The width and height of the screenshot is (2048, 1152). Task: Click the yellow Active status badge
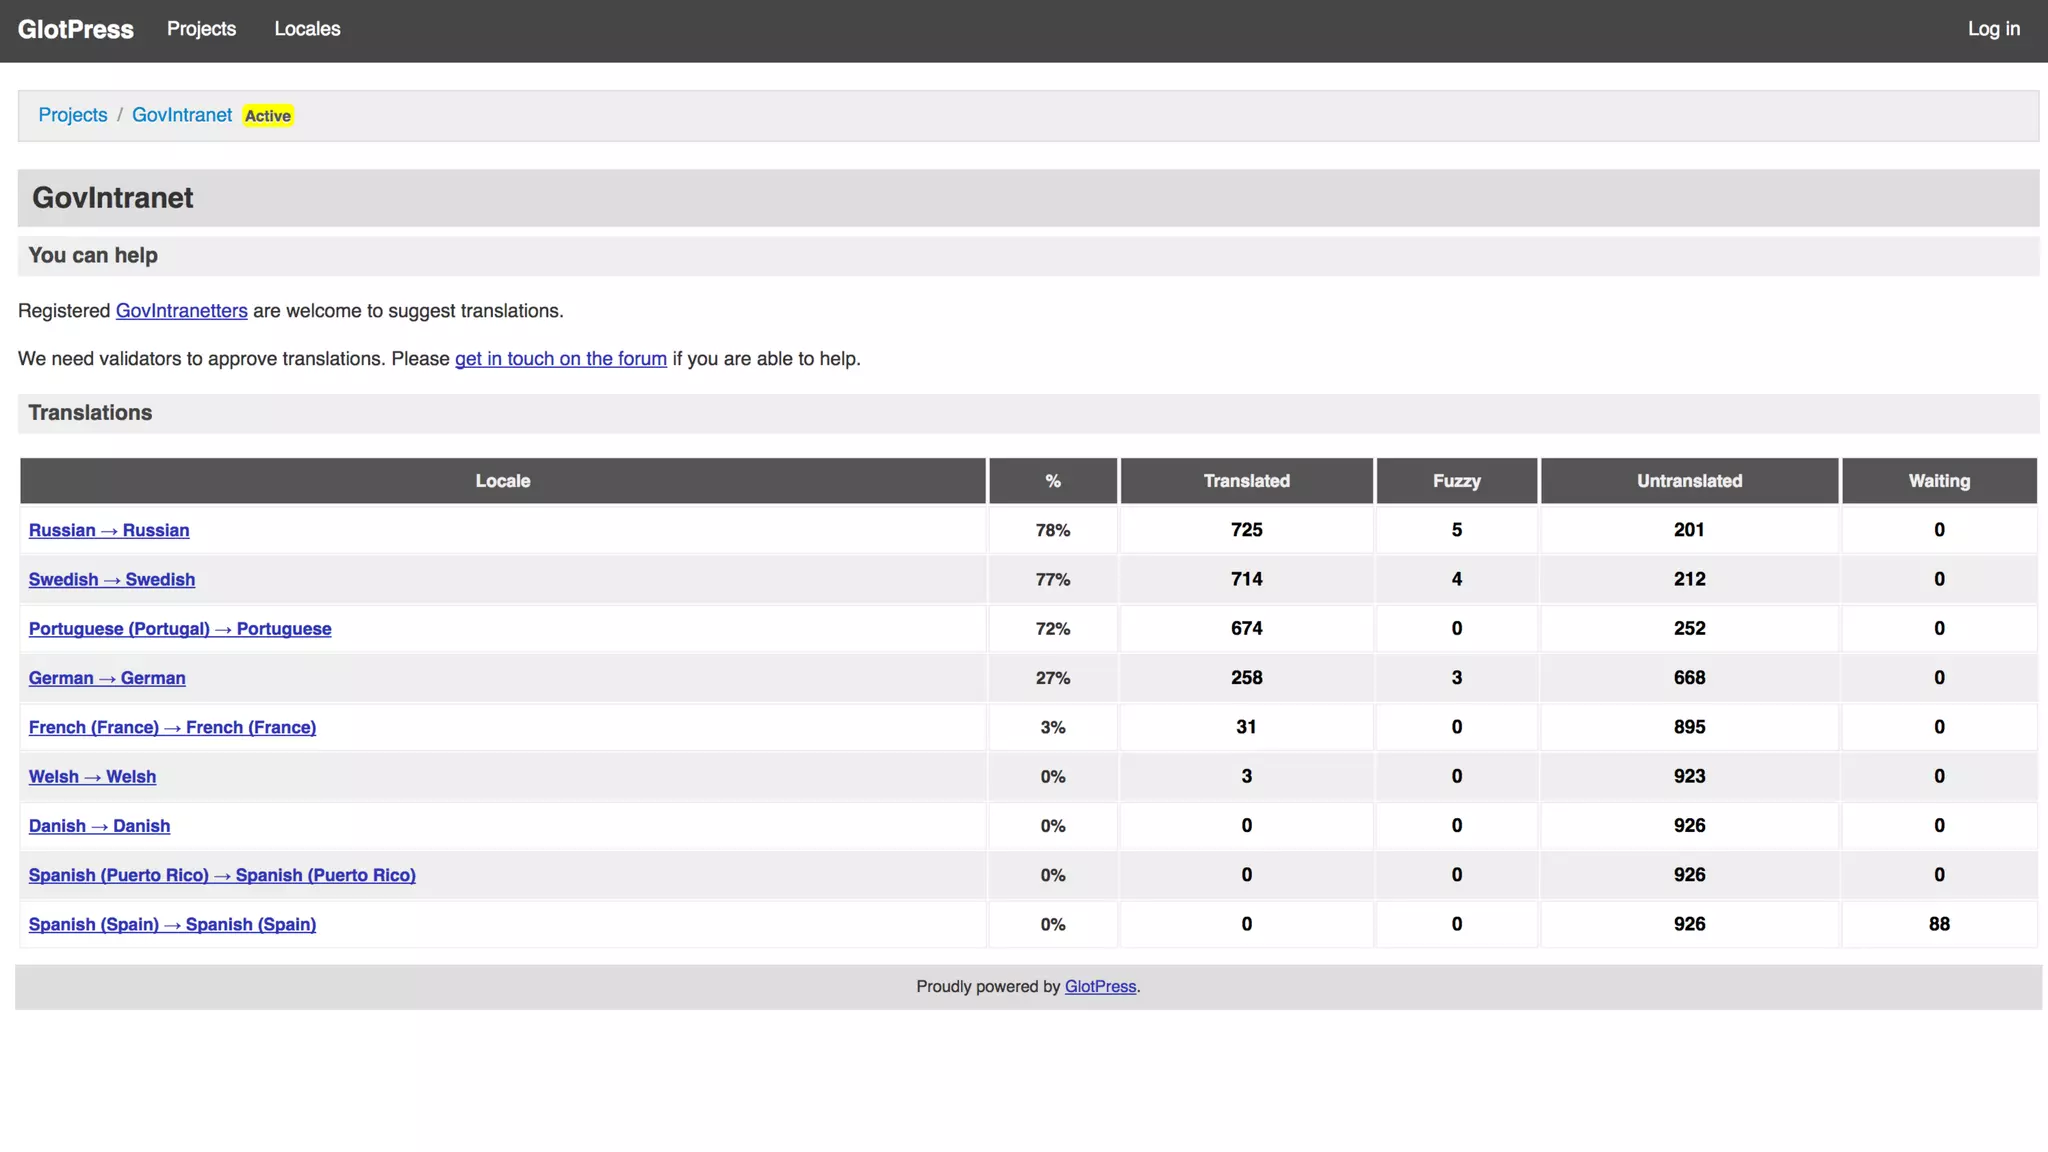pyautogui.click(x=268, y=116)
